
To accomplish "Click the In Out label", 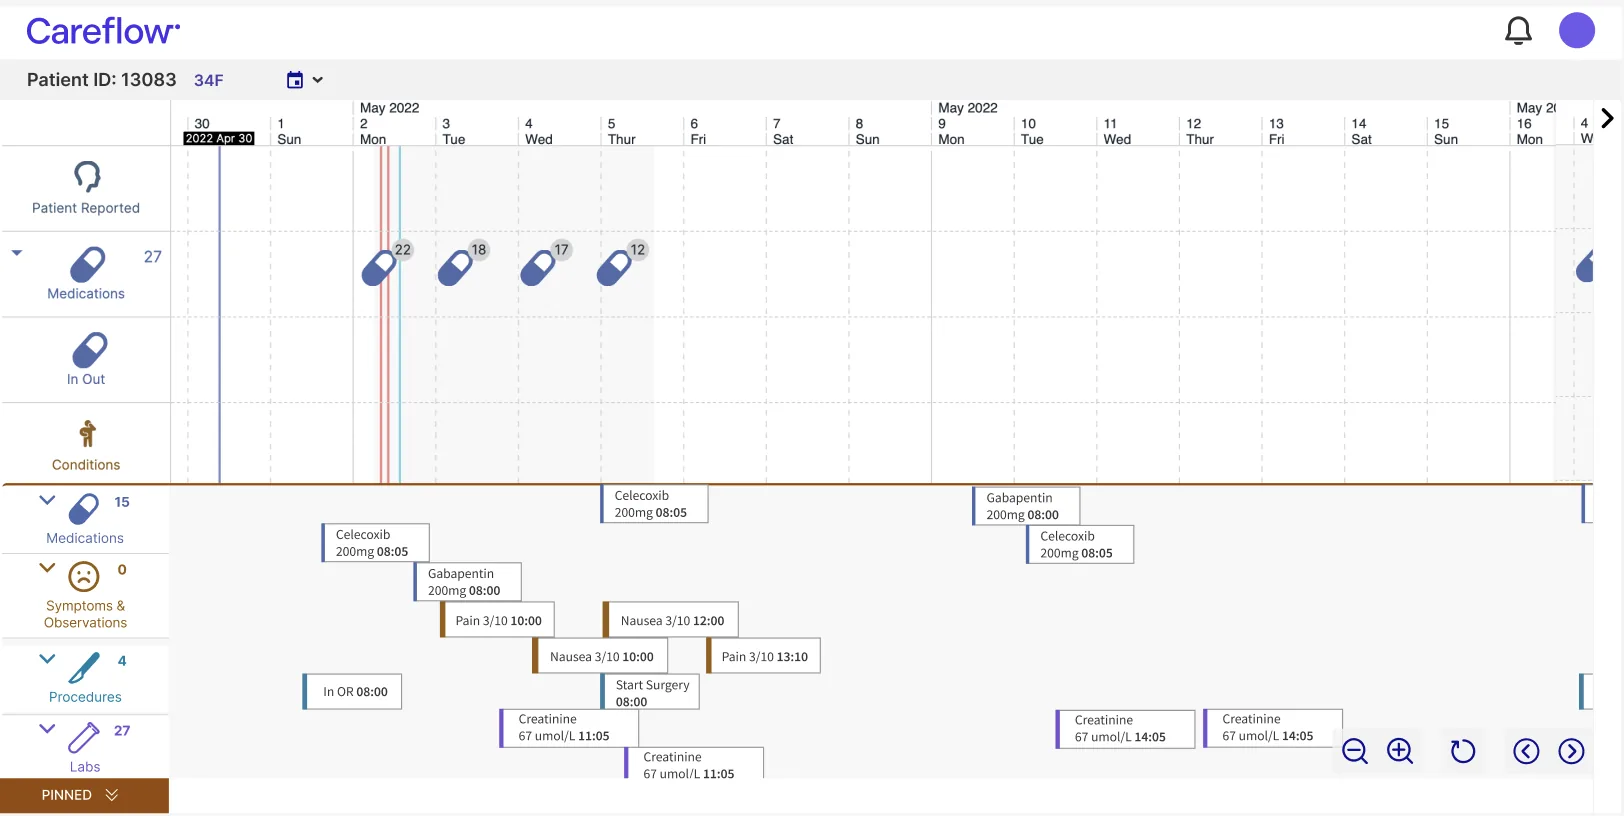I will tap(86, 379).
